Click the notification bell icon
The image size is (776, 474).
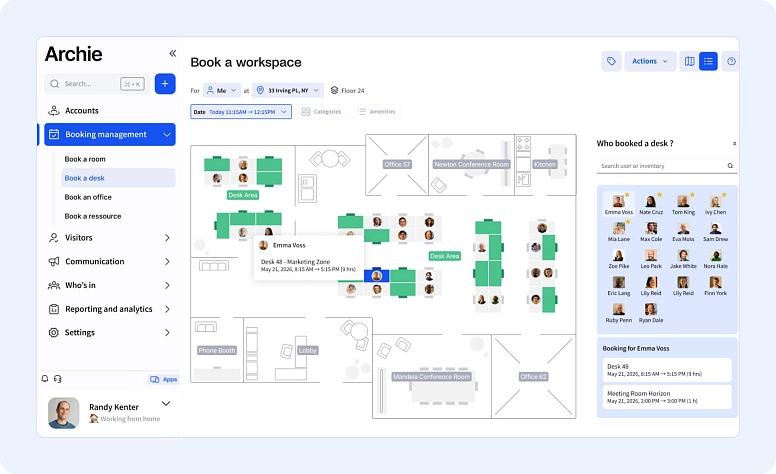(x=45, y=379)
